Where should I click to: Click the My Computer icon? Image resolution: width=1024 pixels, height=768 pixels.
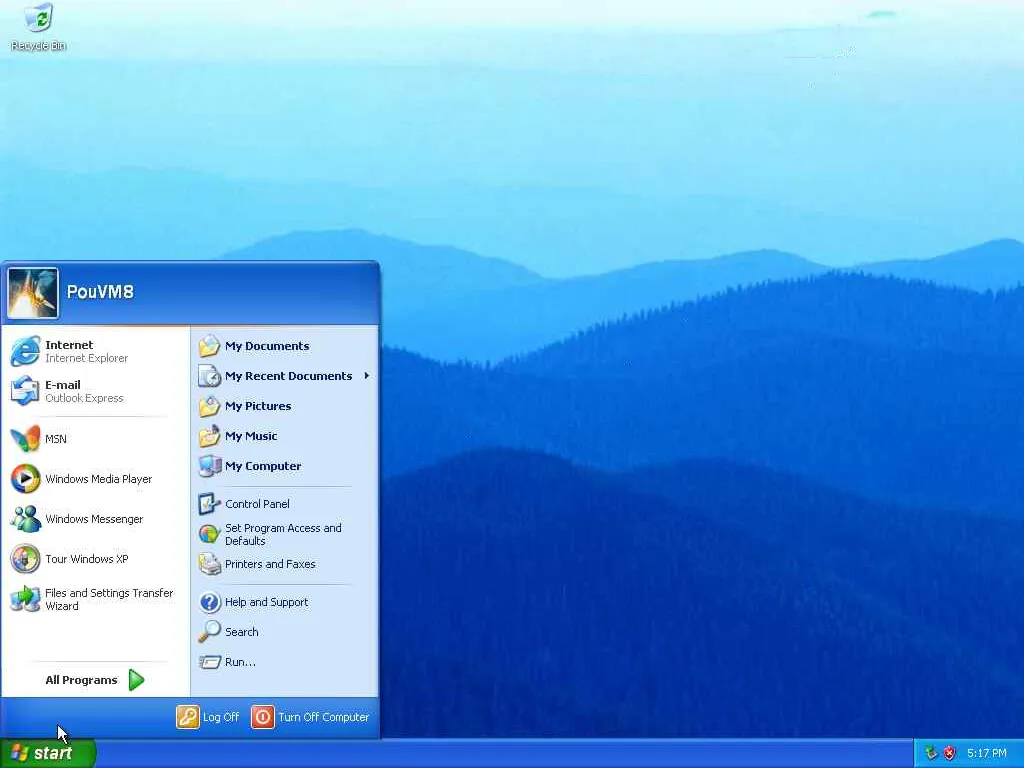209,466
